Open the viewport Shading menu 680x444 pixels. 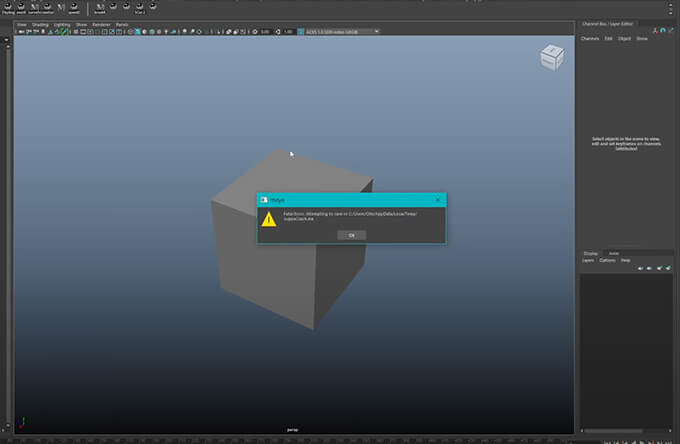coord(40,24)
